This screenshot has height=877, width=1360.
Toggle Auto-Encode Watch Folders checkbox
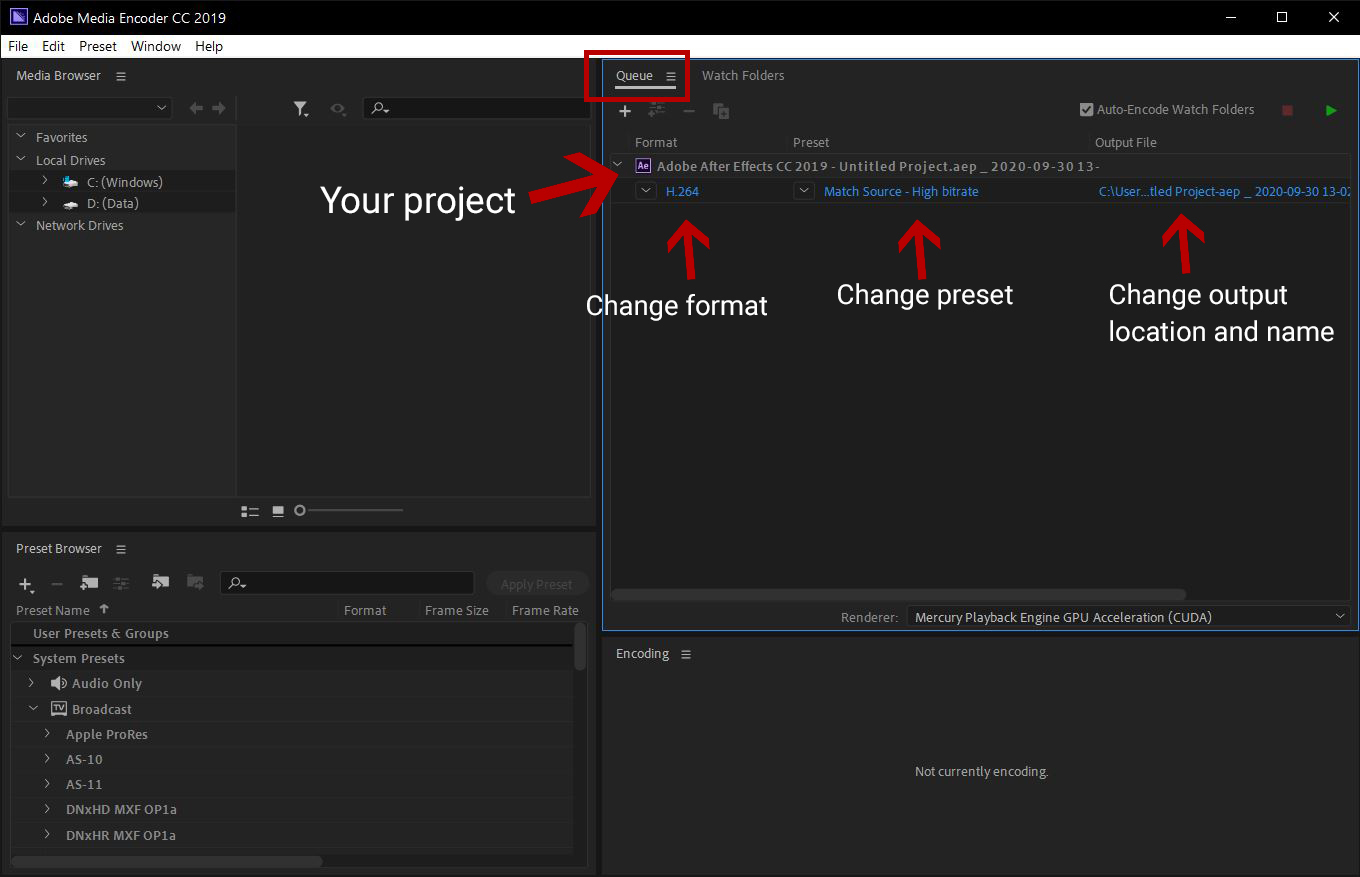click(x=1087, y=110)
